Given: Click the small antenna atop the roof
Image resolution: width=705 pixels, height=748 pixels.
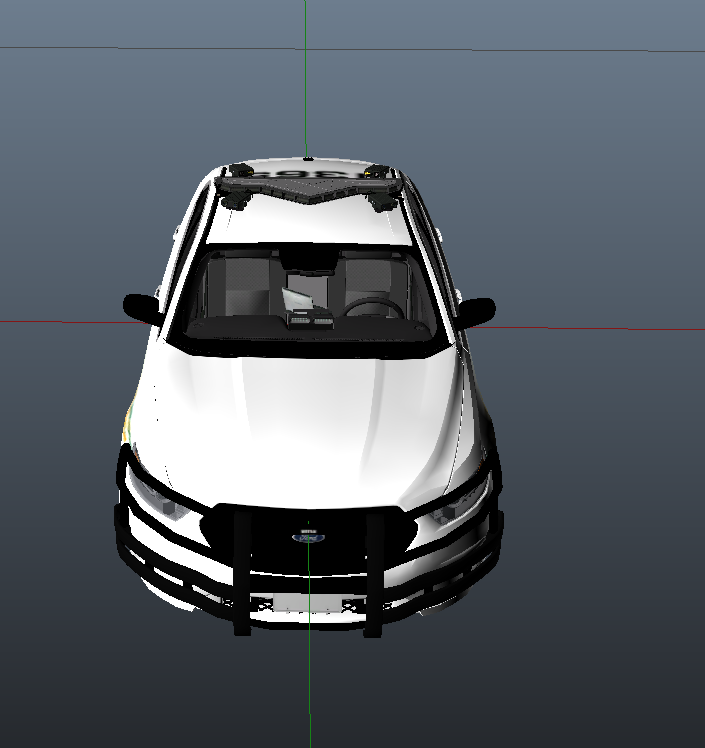Looking at the screenshot, I should (308, 157).
